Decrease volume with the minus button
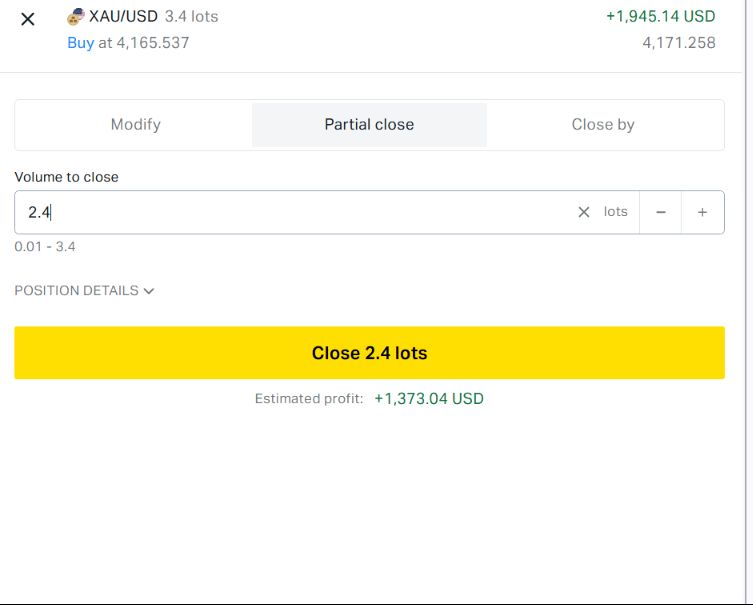753x605 pixels. 660,212
